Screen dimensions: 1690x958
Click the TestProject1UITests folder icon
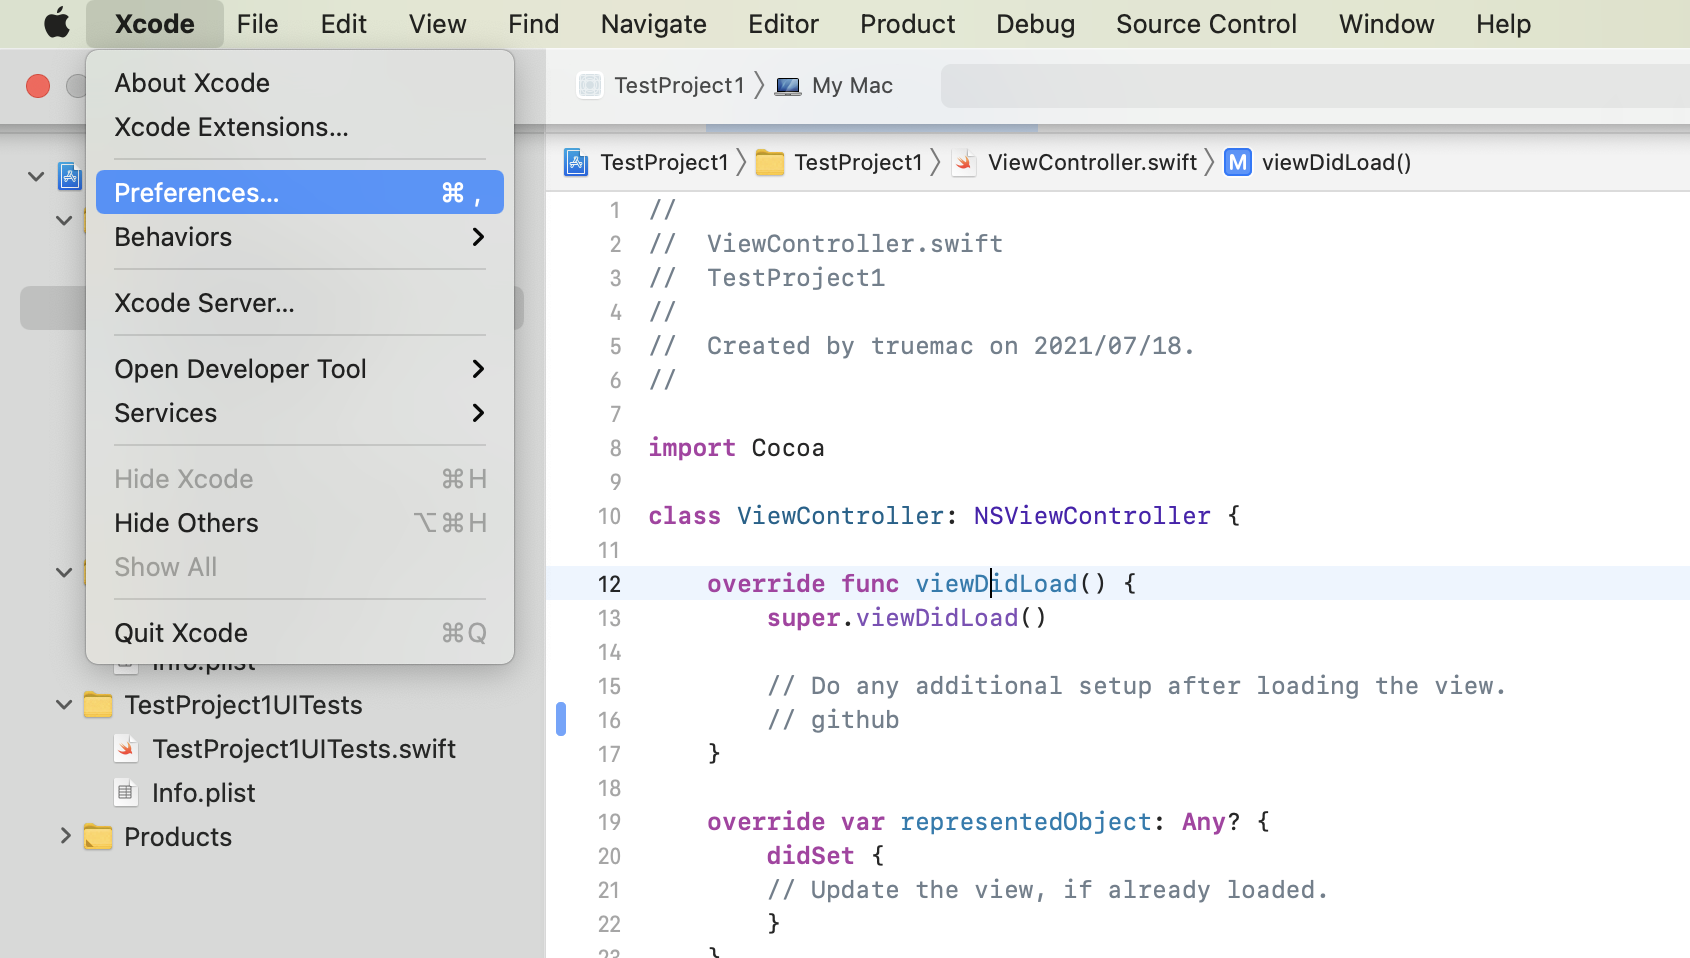[98, 705]
